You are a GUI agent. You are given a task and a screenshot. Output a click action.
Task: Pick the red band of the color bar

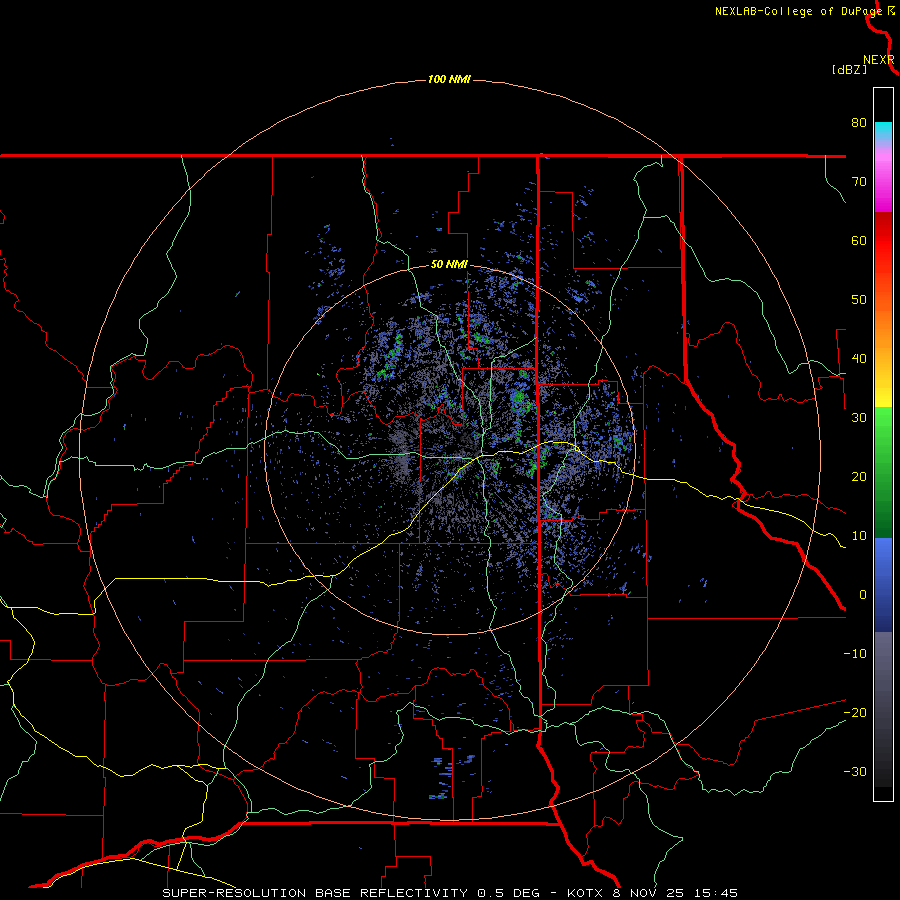coord(883,241)
